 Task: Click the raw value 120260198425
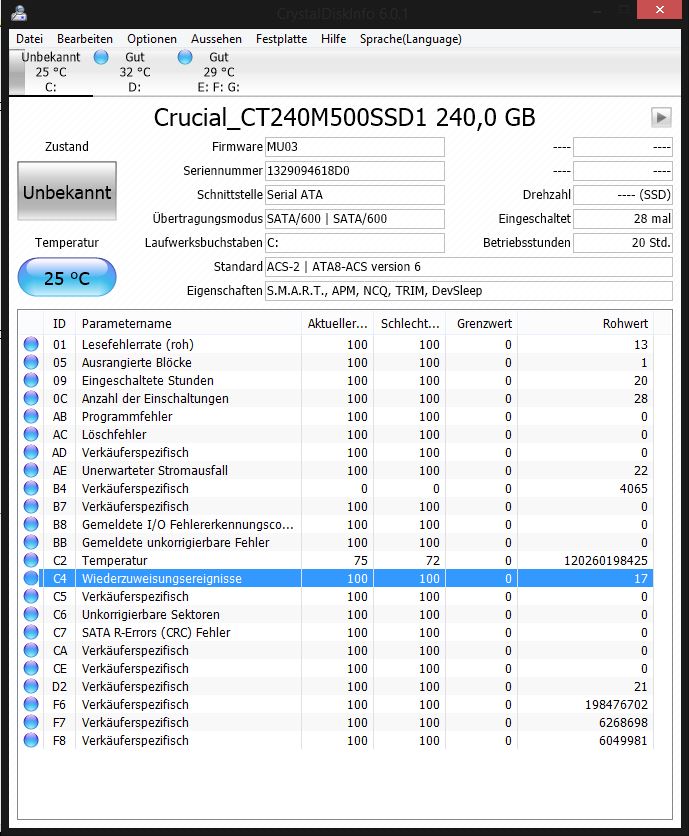pyautogui.click(x=606, y=560)
